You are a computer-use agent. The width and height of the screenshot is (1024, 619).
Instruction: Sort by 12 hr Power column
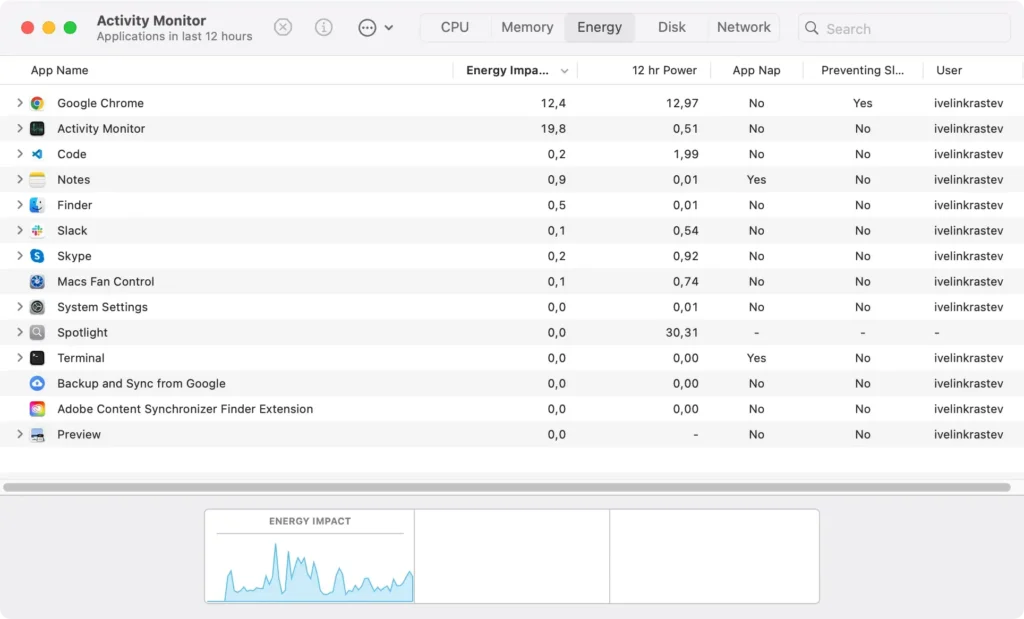pos(664,71)
